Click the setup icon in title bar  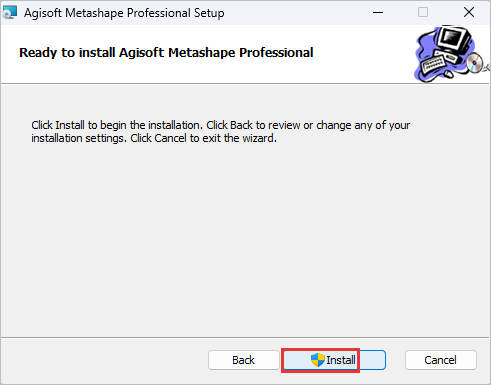tap(9, 12)
